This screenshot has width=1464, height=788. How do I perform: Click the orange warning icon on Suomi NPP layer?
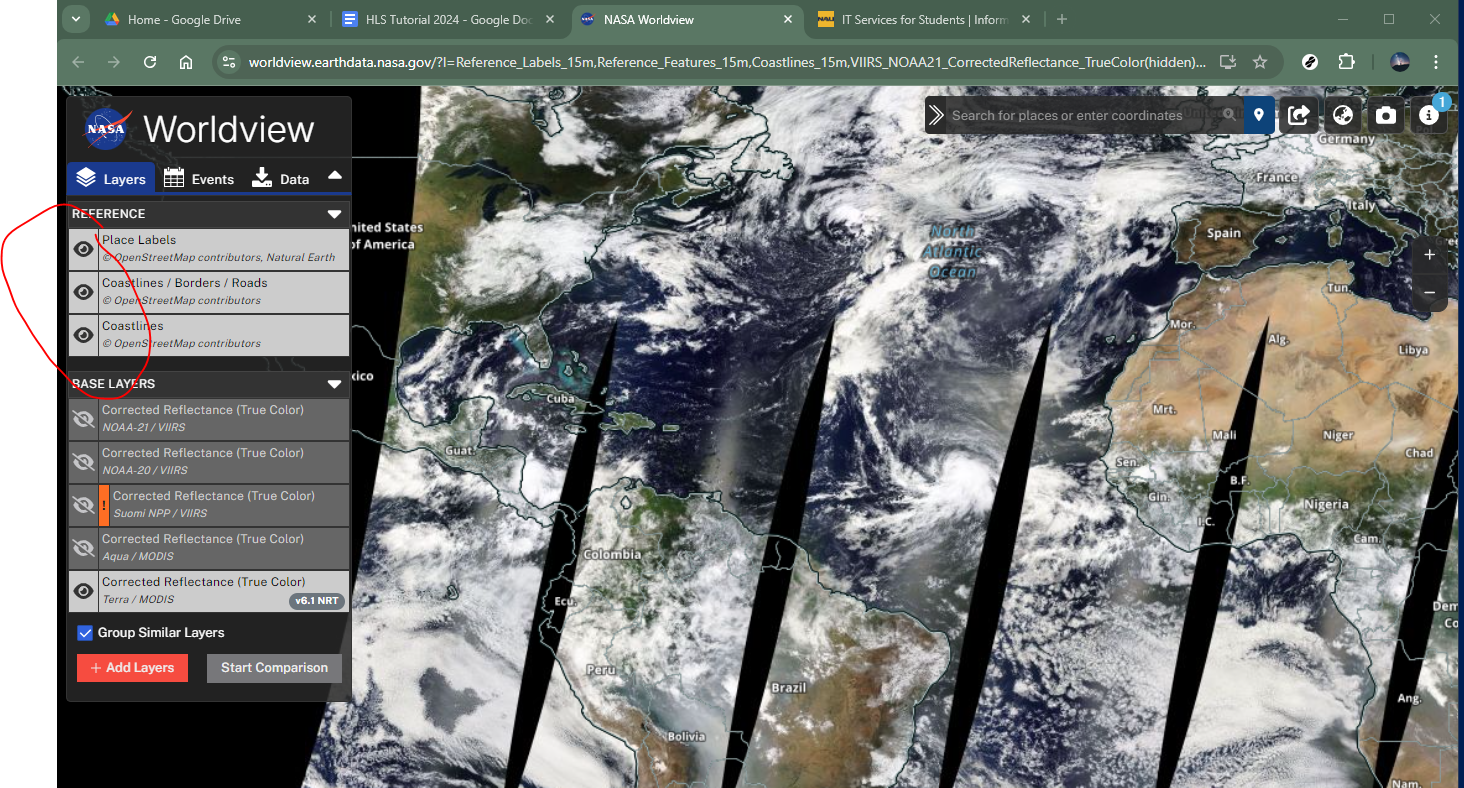coord(104,506)
